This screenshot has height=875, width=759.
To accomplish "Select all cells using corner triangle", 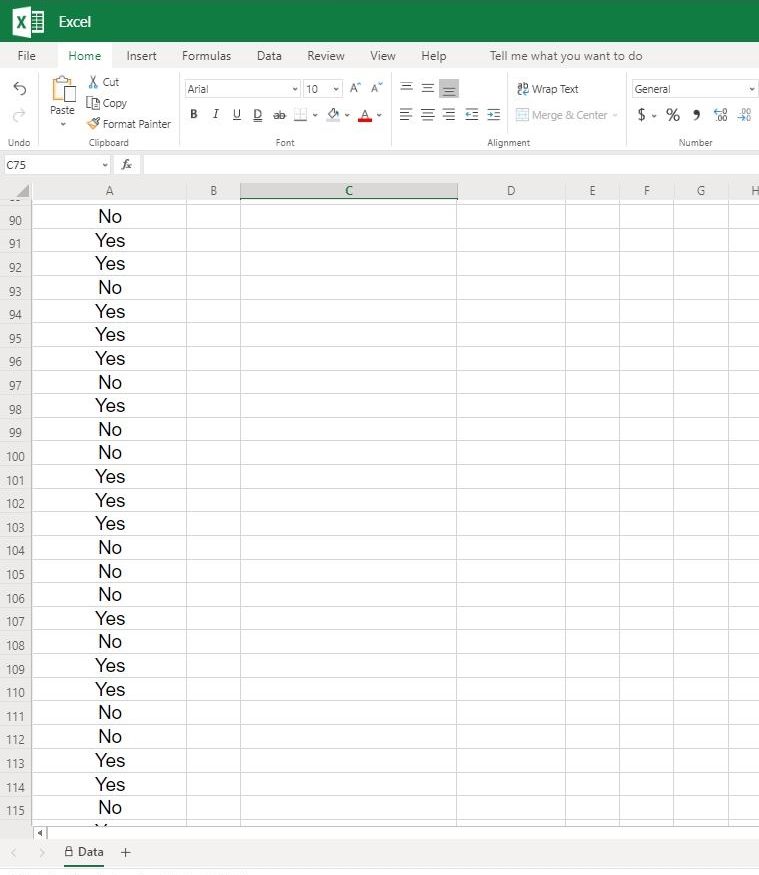I will pyautogui.click(x=22, y=191).
